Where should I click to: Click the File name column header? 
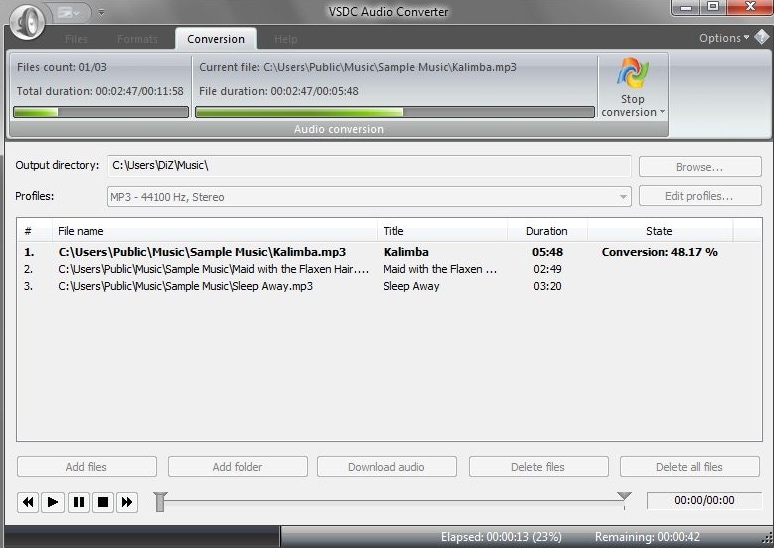pos(215,231)
